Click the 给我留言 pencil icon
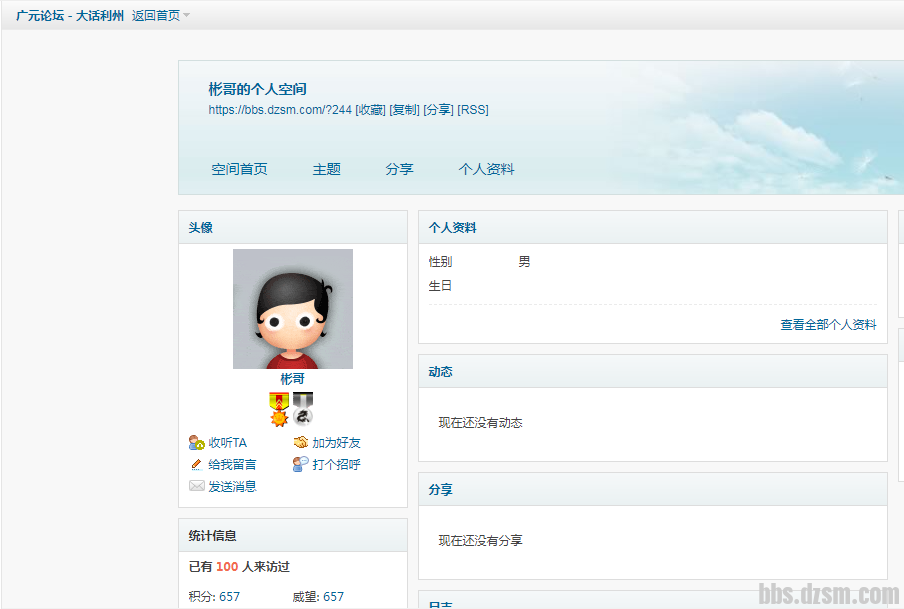The width and height of the screenshot is (904, 609). [x=197, y=465]
